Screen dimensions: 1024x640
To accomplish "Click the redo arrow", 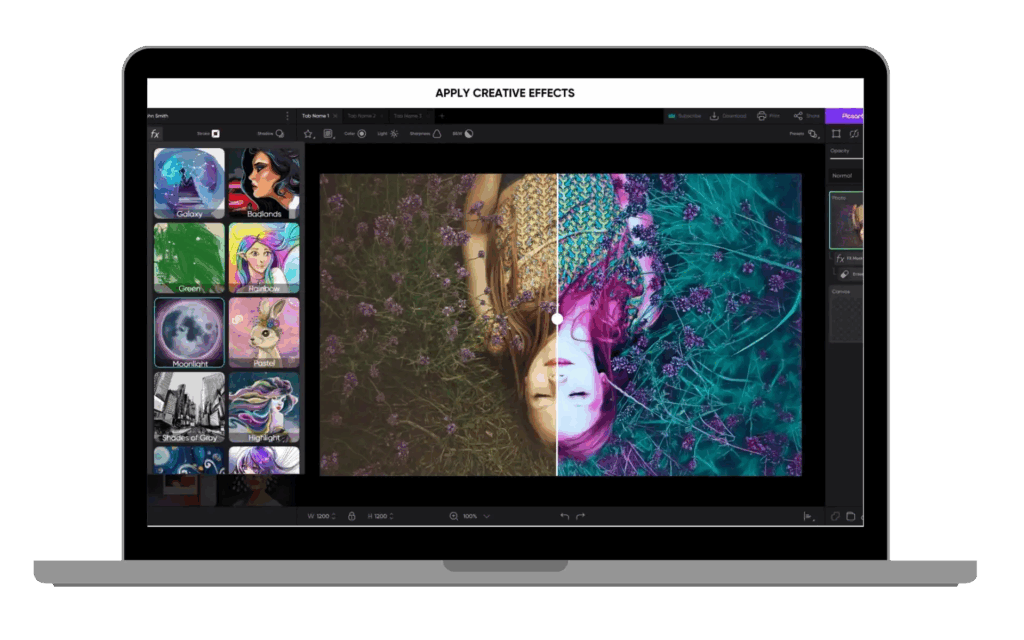I will pyautogui.click(x=581, y=516).
